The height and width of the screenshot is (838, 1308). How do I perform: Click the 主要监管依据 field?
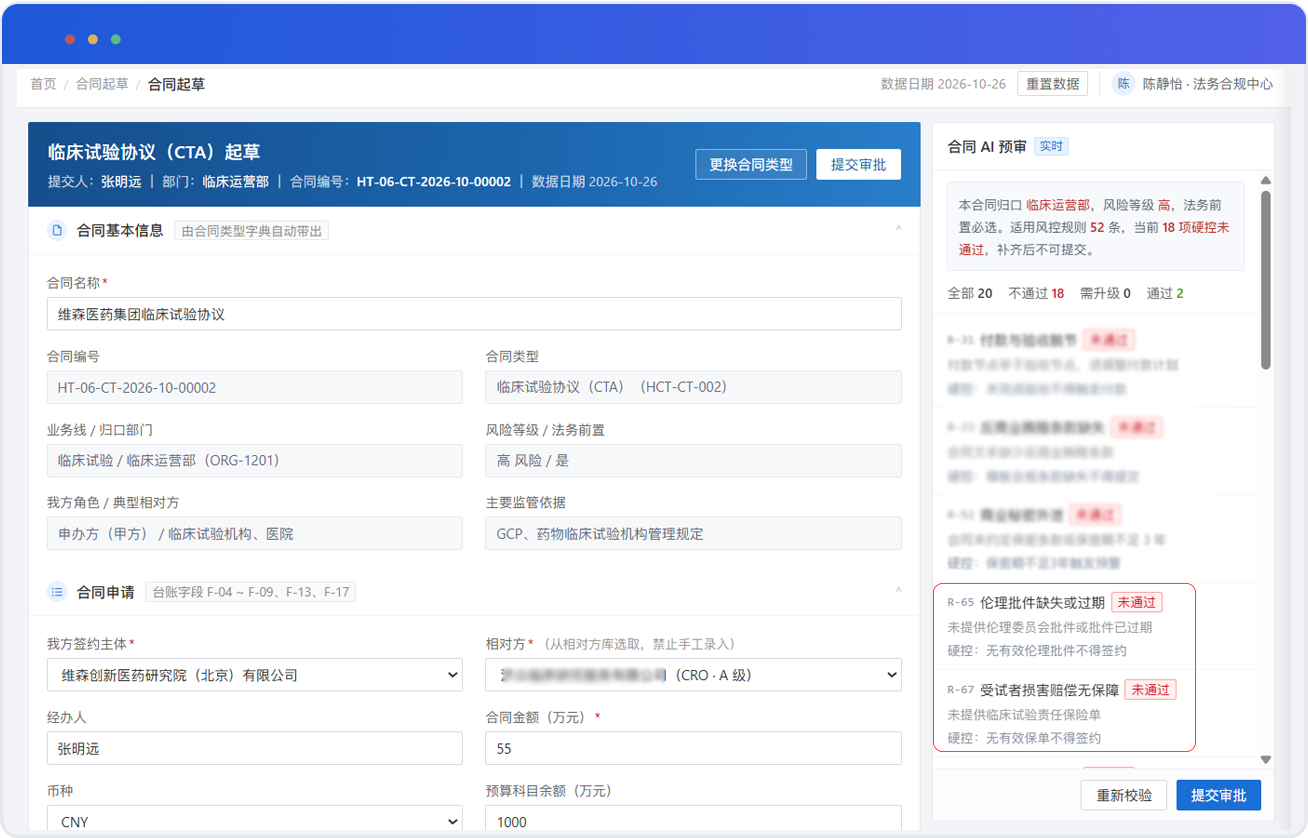pyautogui.click(x=693, y=533)
